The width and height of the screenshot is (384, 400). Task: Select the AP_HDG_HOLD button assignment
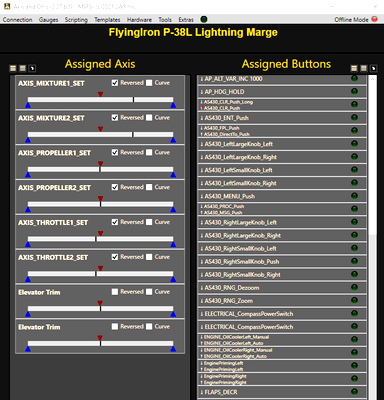(282, 92)
